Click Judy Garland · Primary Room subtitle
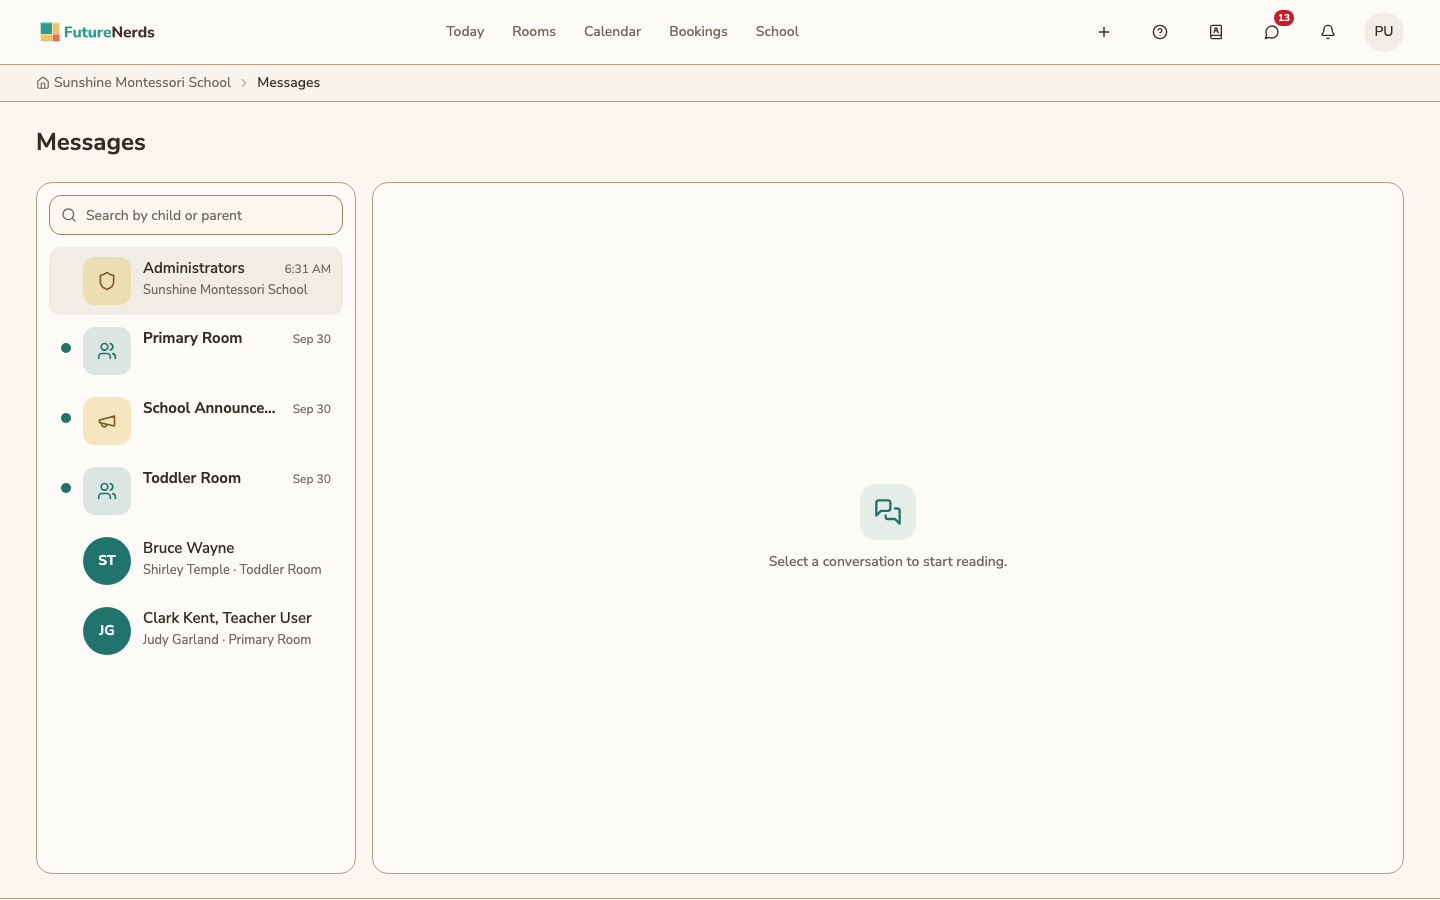This screenshot has height=900, width=1440. point(227,640)
